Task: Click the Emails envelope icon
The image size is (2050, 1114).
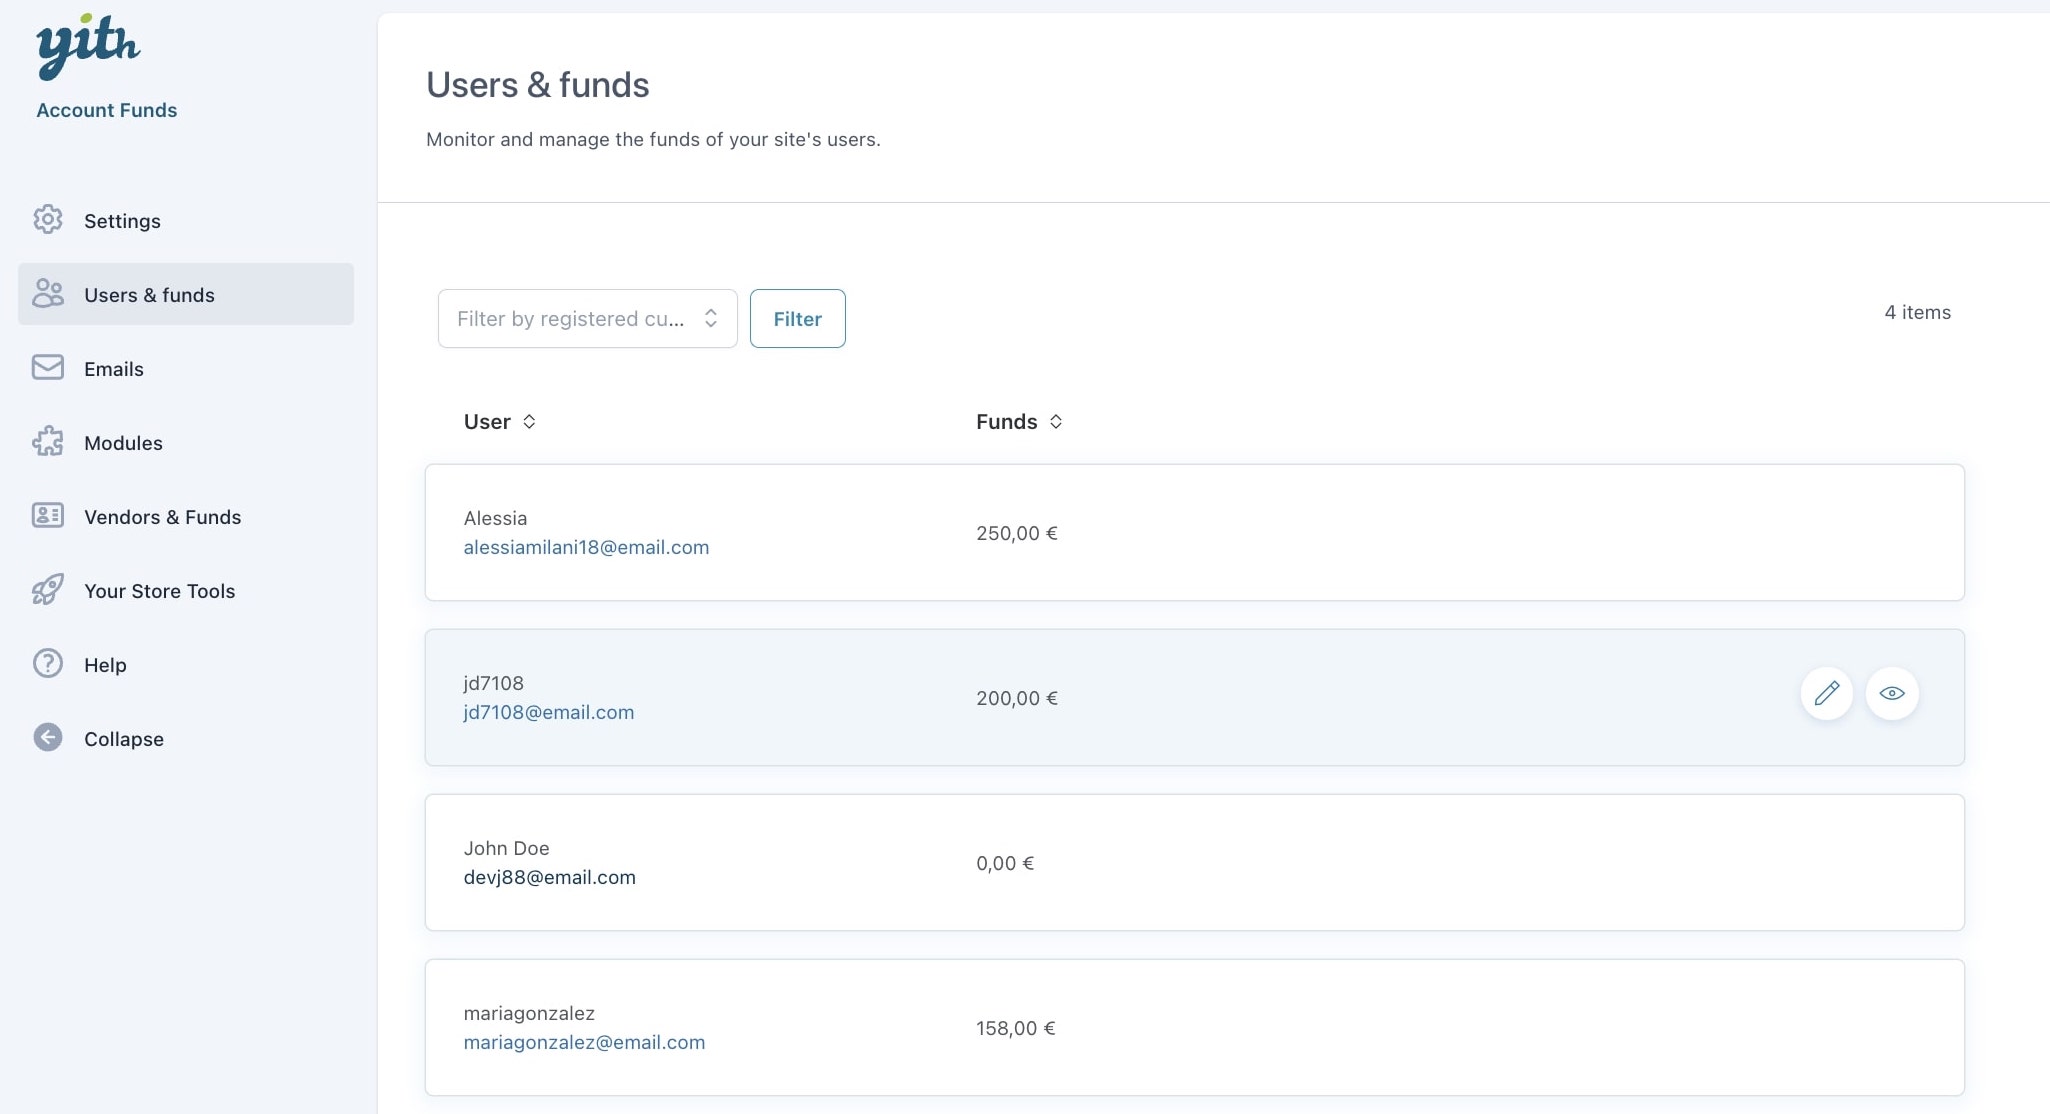Action: click(x=48, y=368)
